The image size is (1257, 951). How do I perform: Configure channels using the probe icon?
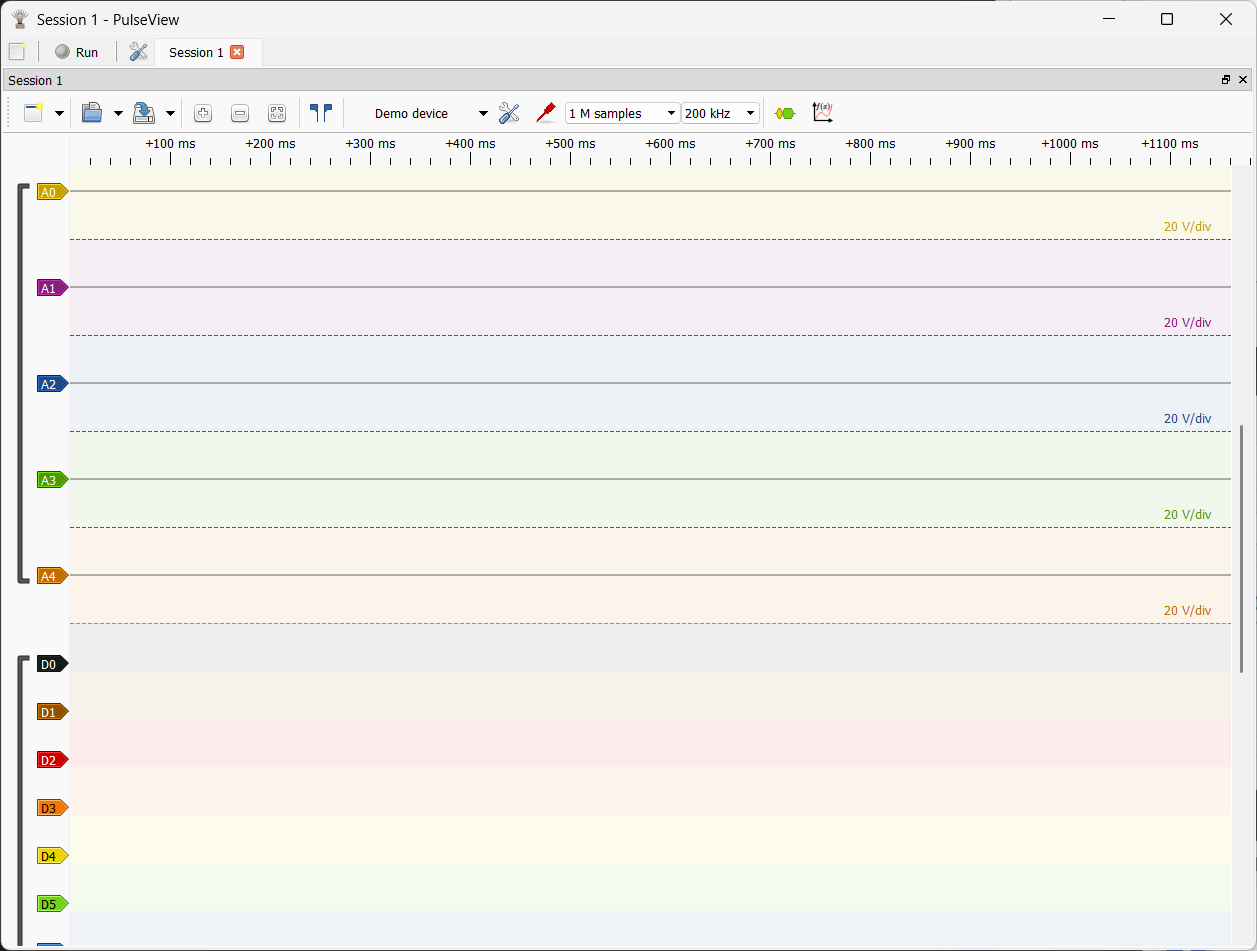546,113
